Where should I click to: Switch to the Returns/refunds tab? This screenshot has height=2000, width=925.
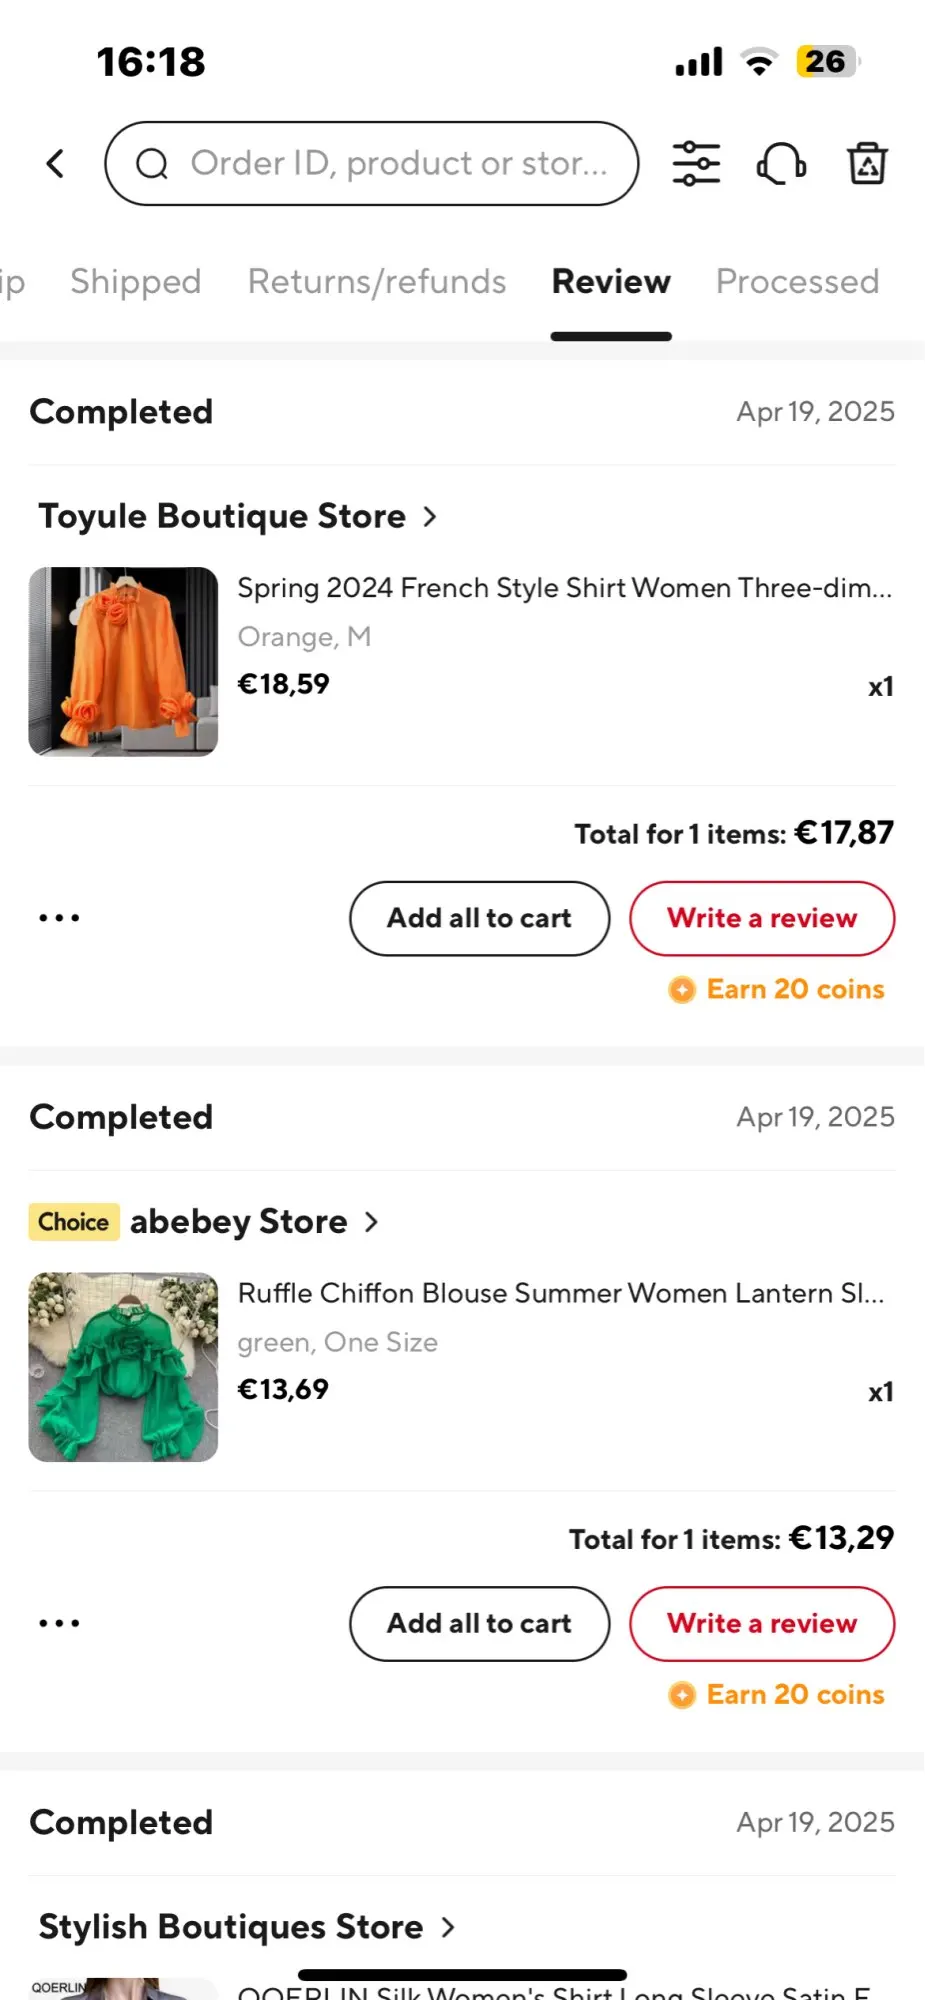377,282
